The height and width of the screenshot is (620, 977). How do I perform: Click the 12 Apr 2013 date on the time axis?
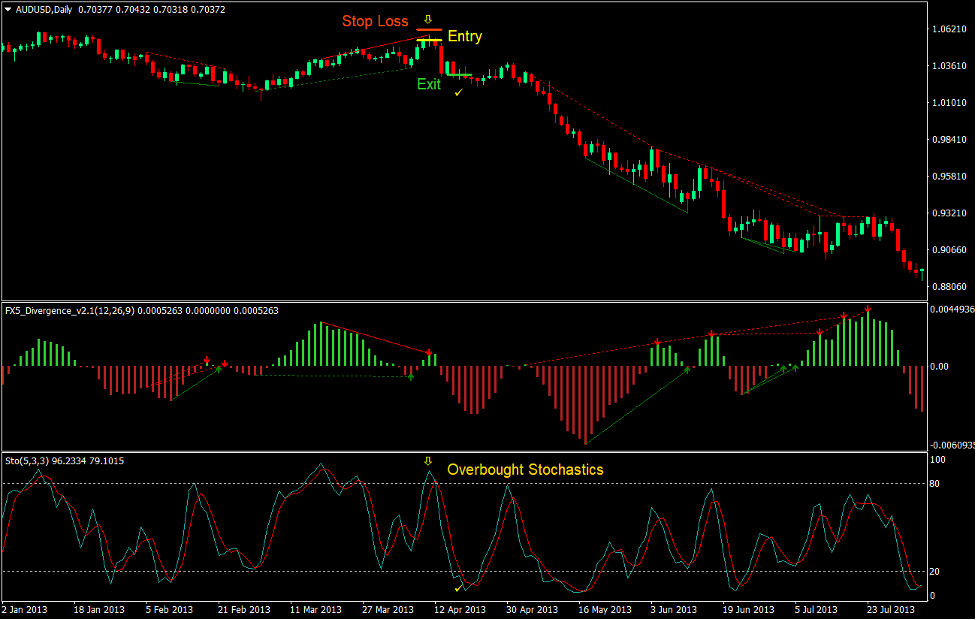pyautogui.click(x=461, y=609)
